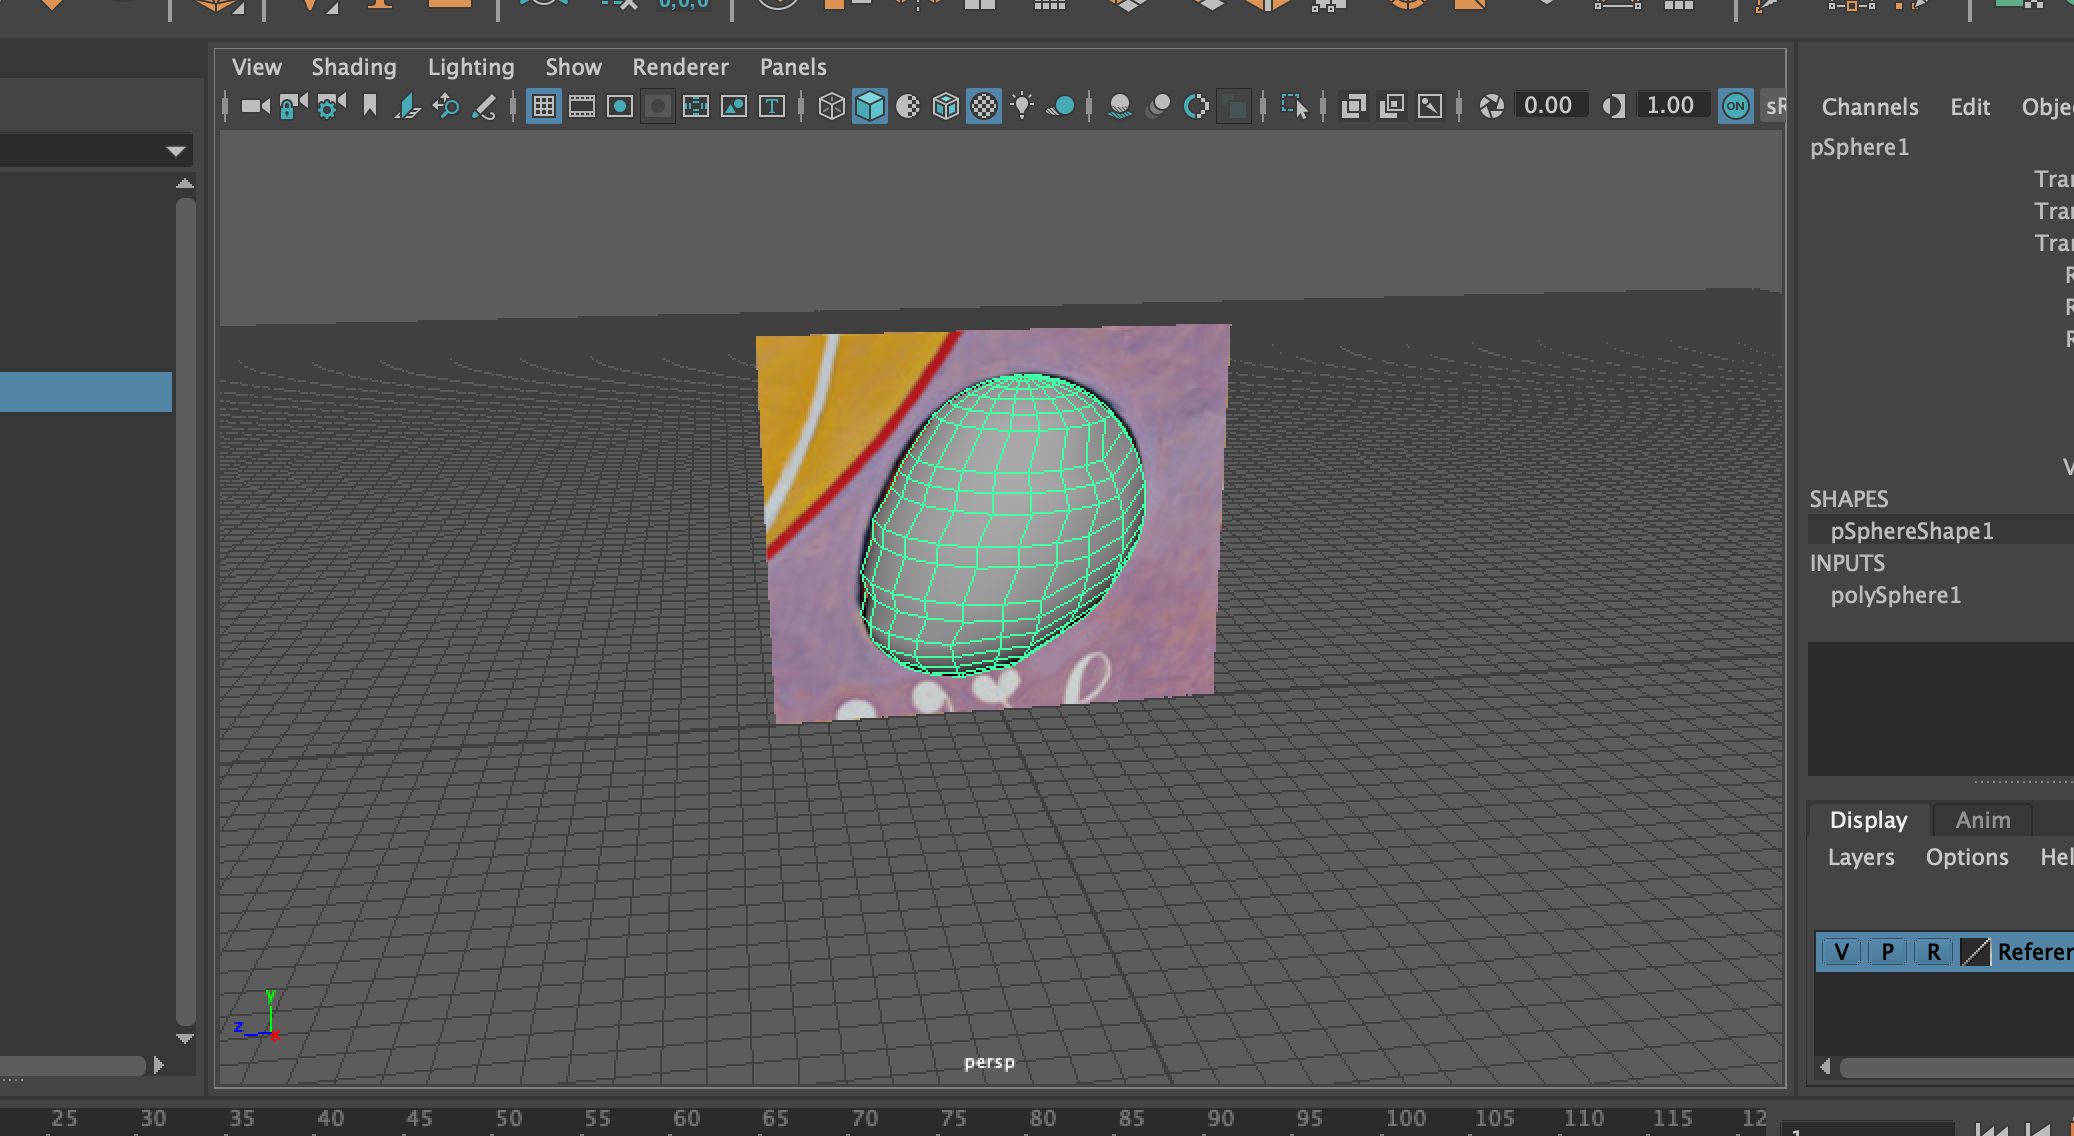
Task: Open the Layers menu
Action: point(1861,857)
